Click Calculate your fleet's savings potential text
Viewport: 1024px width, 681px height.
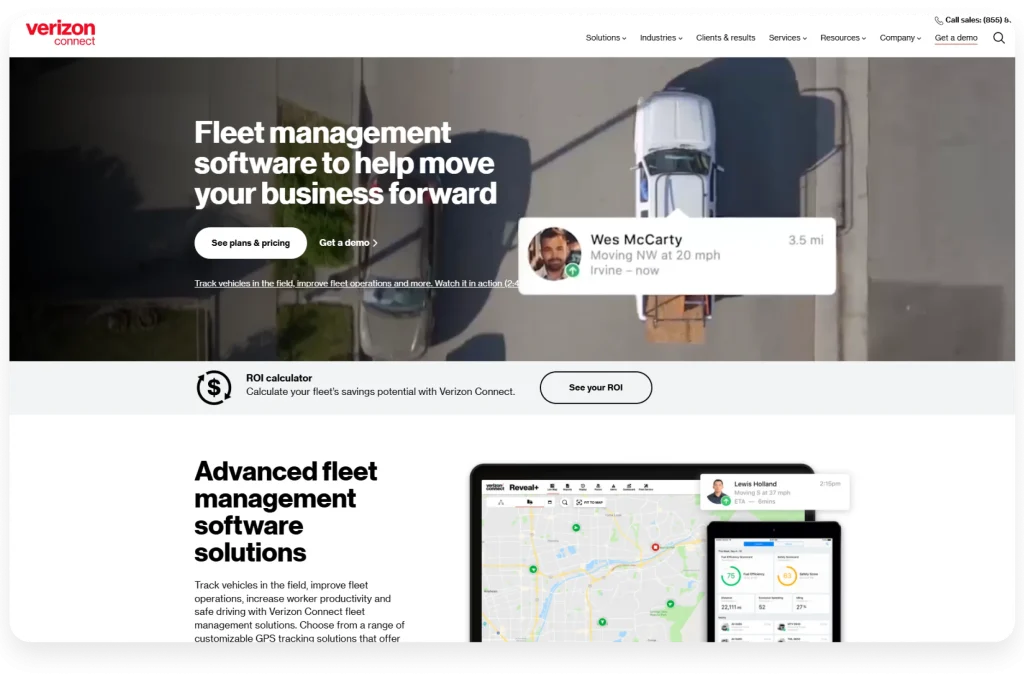380,392
